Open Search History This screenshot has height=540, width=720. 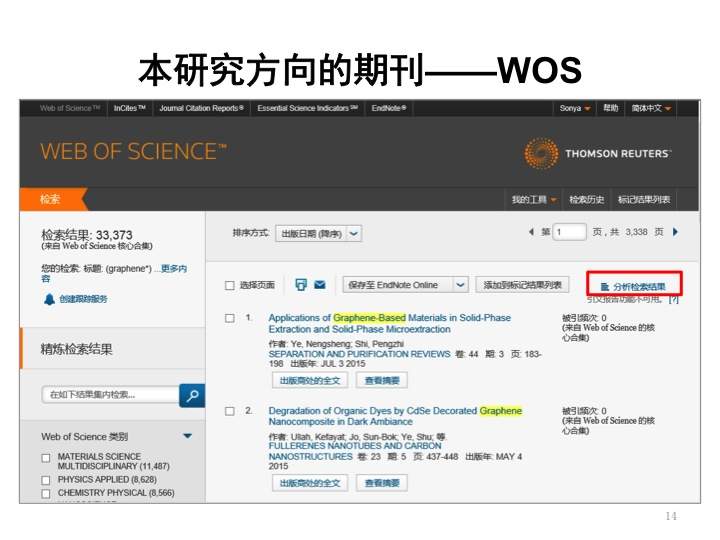[586, 200]
